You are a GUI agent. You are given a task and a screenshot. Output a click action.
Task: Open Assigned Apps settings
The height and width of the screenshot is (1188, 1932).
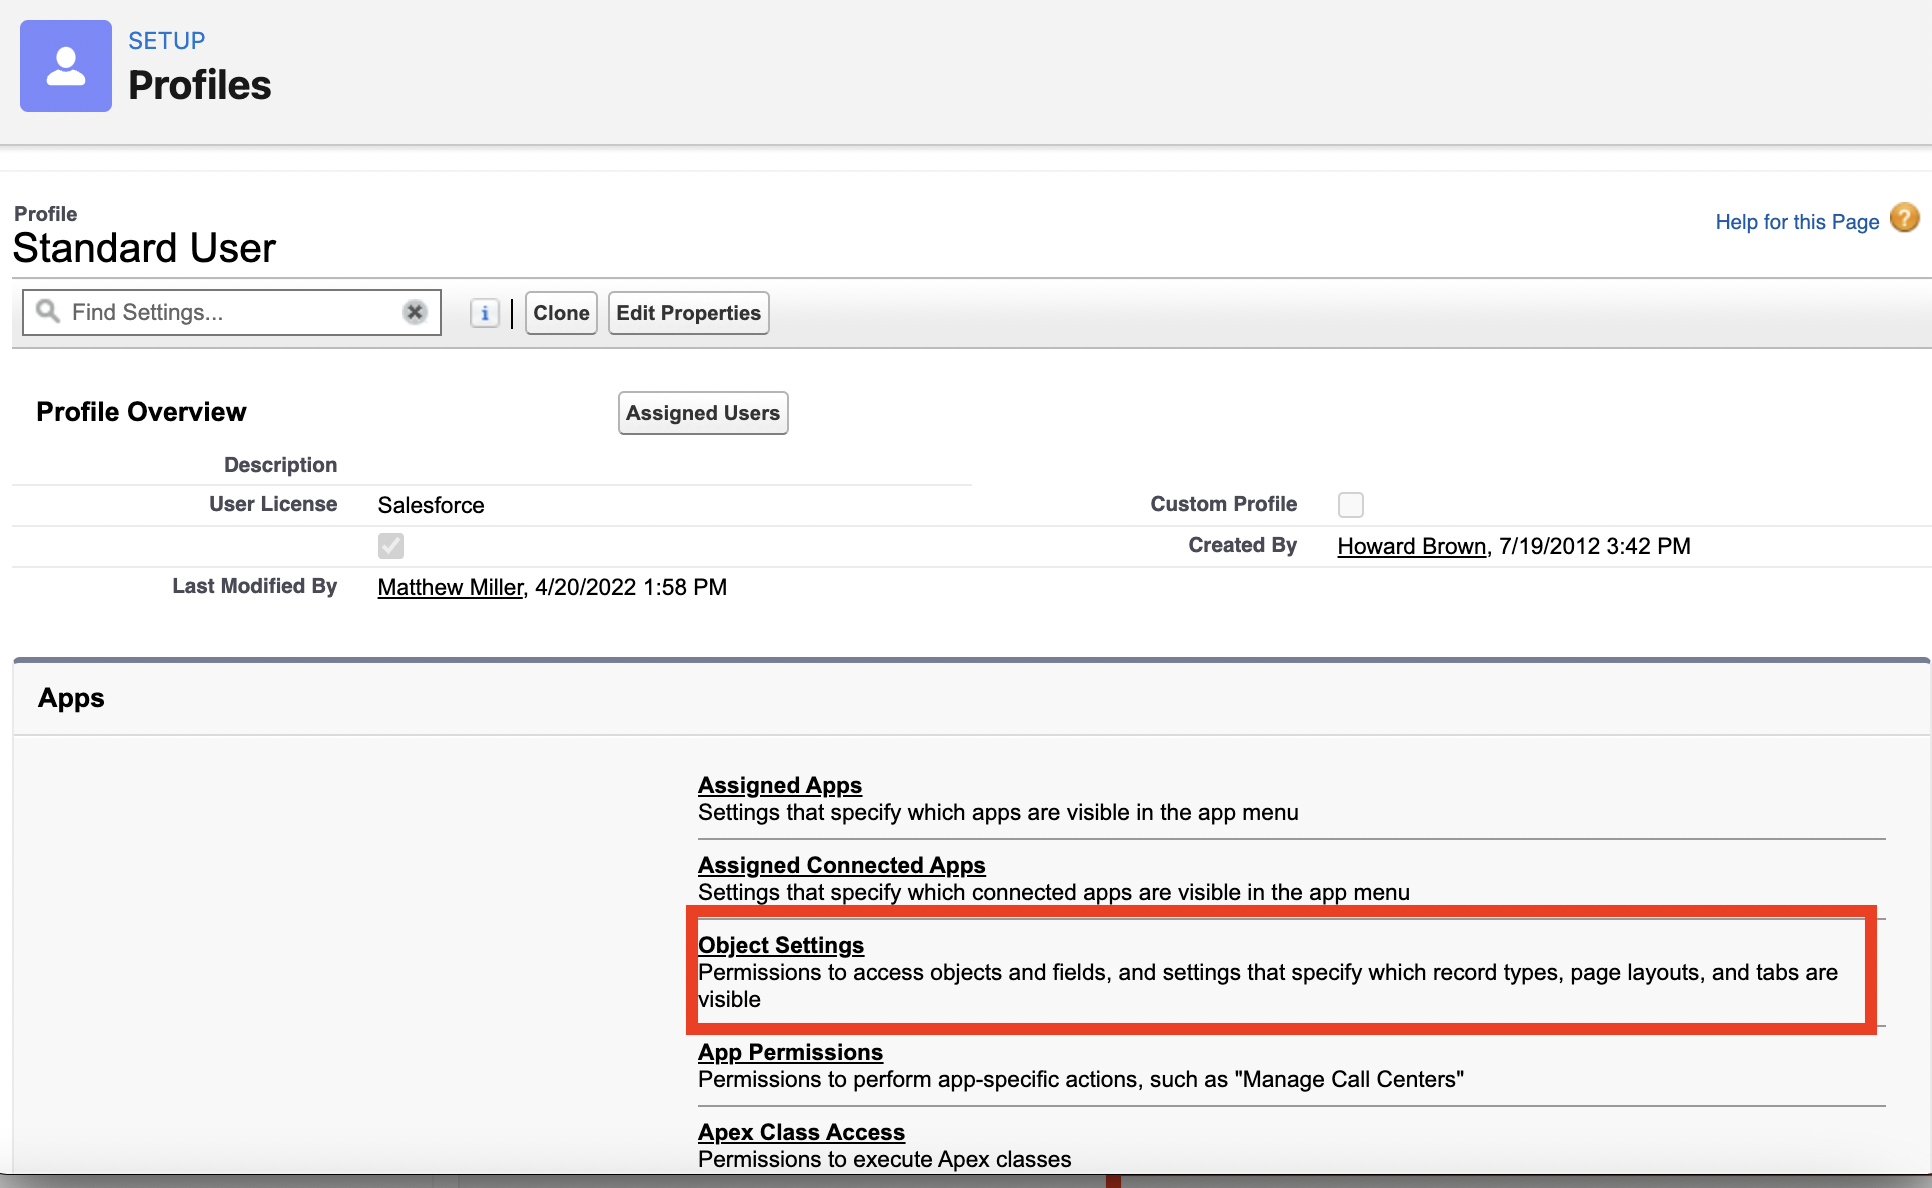[x=780, y=785]
